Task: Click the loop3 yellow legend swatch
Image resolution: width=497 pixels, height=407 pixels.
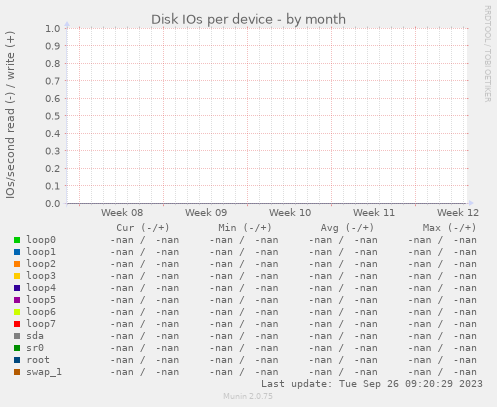Action: tap(17, 276)
